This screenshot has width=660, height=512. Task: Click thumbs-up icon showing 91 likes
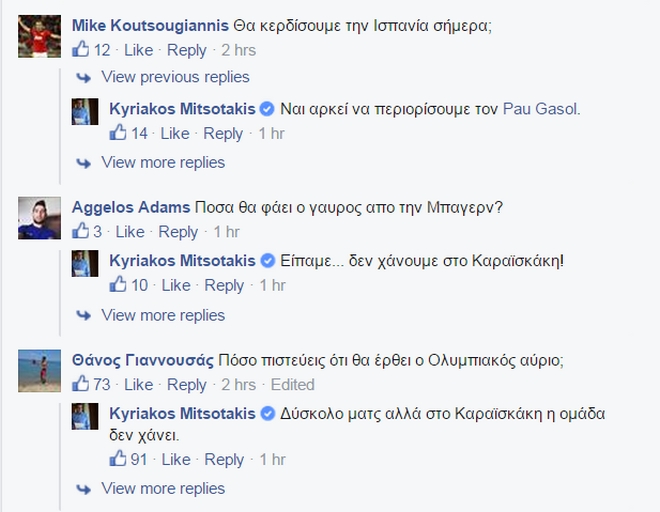point(119,459)
